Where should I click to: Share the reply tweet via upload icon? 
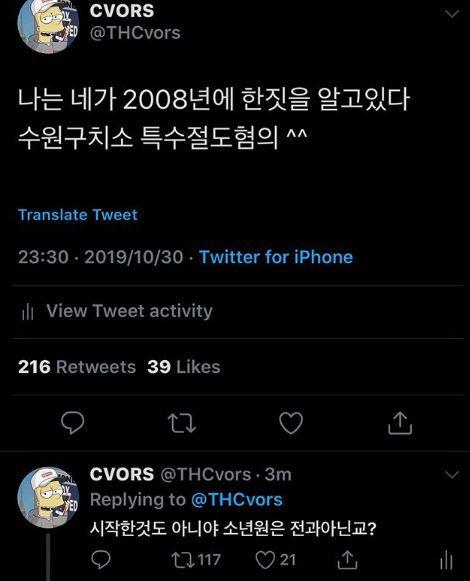point(347,560)
